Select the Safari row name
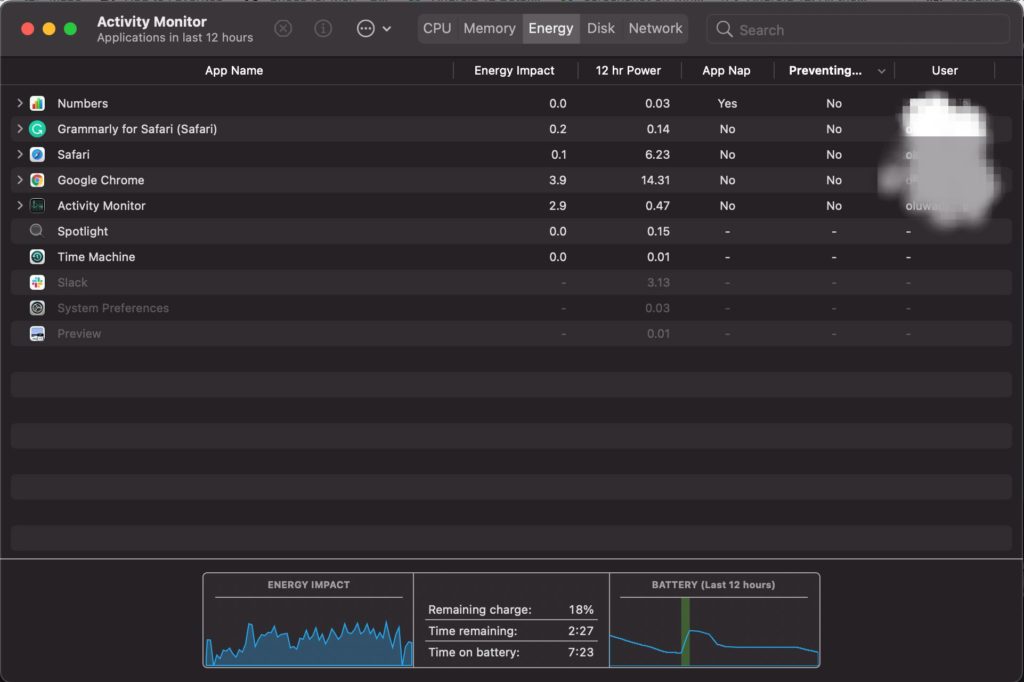Viewport: 1024px width, 682px height. tap(73, 154)
